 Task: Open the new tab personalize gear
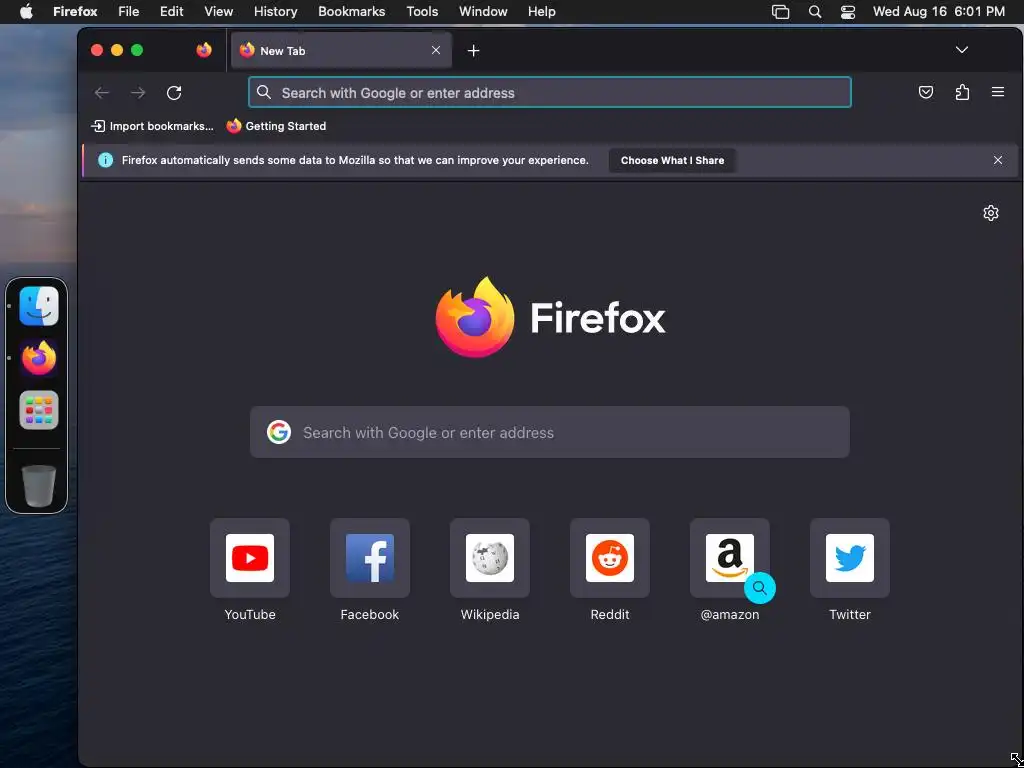point(991,213)
